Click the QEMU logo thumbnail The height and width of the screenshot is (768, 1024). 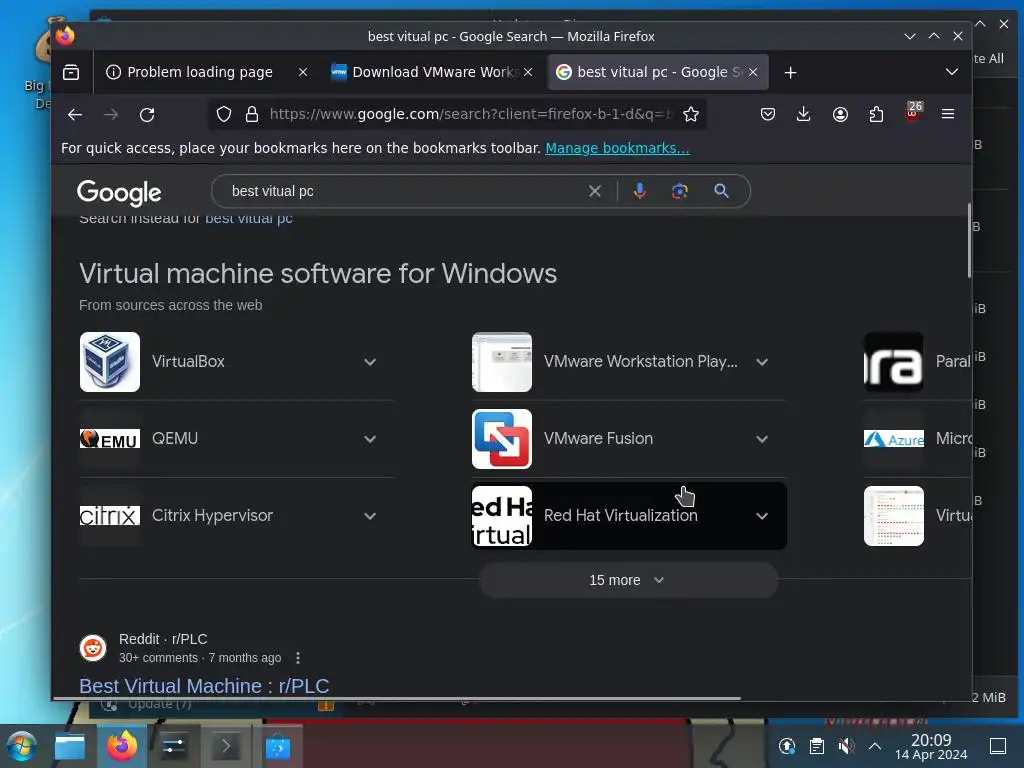pyautogui.click(x=110, y=439)
